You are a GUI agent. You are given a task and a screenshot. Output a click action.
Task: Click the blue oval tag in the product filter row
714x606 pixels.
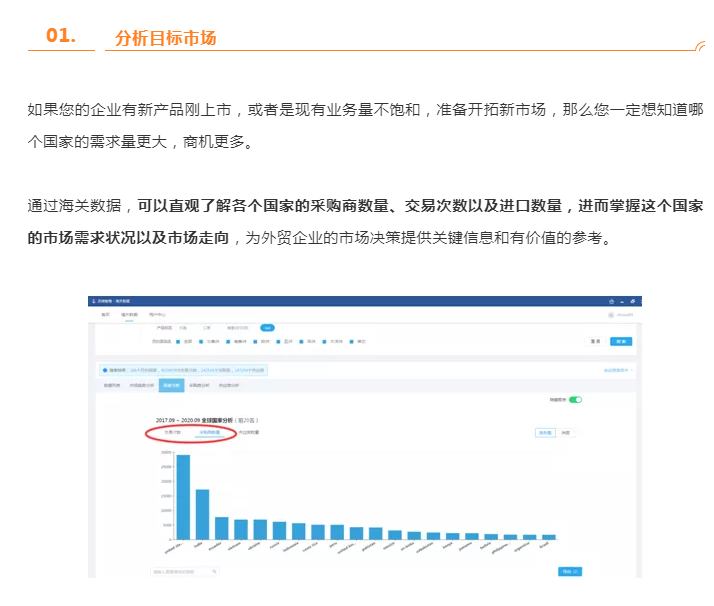(x=267, y=328)
